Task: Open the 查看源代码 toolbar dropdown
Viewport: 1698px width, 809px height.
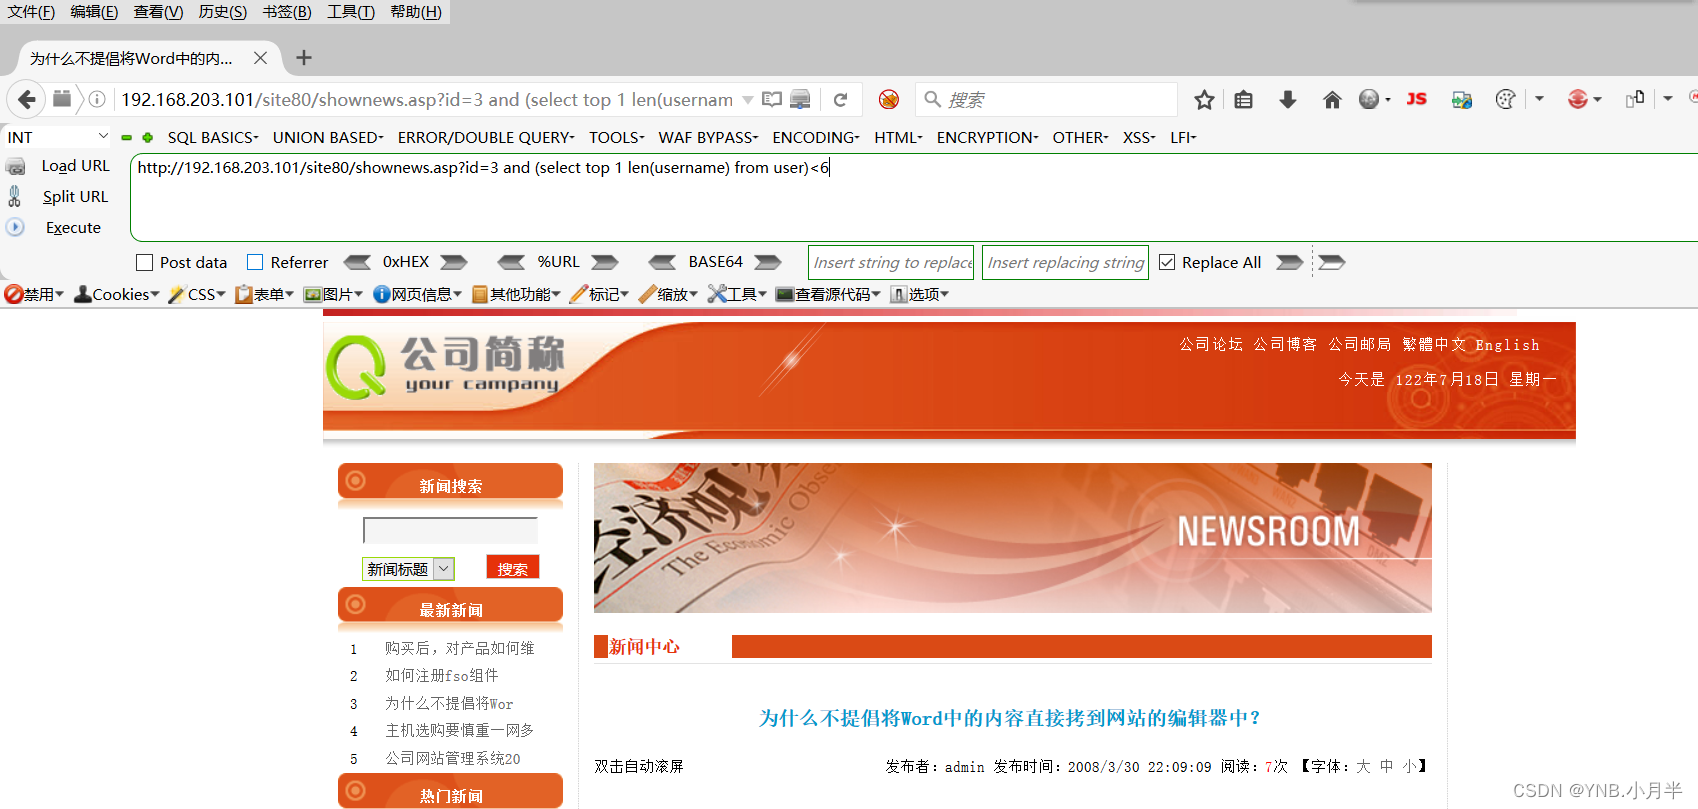Action: 828,294
